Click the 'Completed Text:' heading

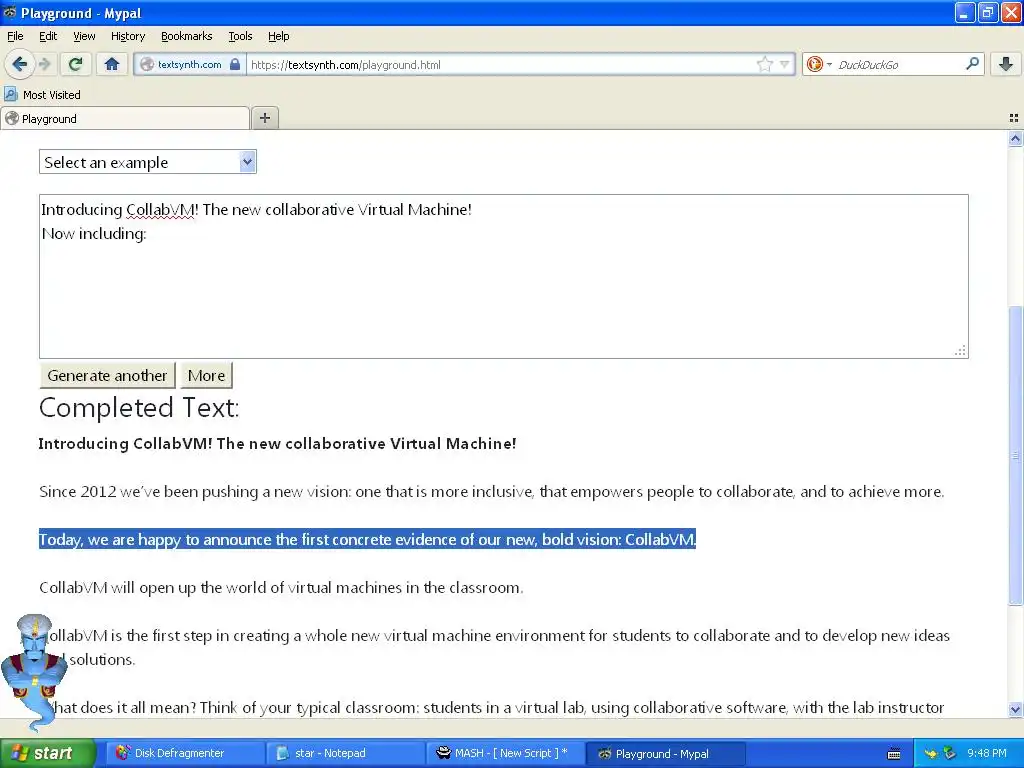(x=139, y=408)
